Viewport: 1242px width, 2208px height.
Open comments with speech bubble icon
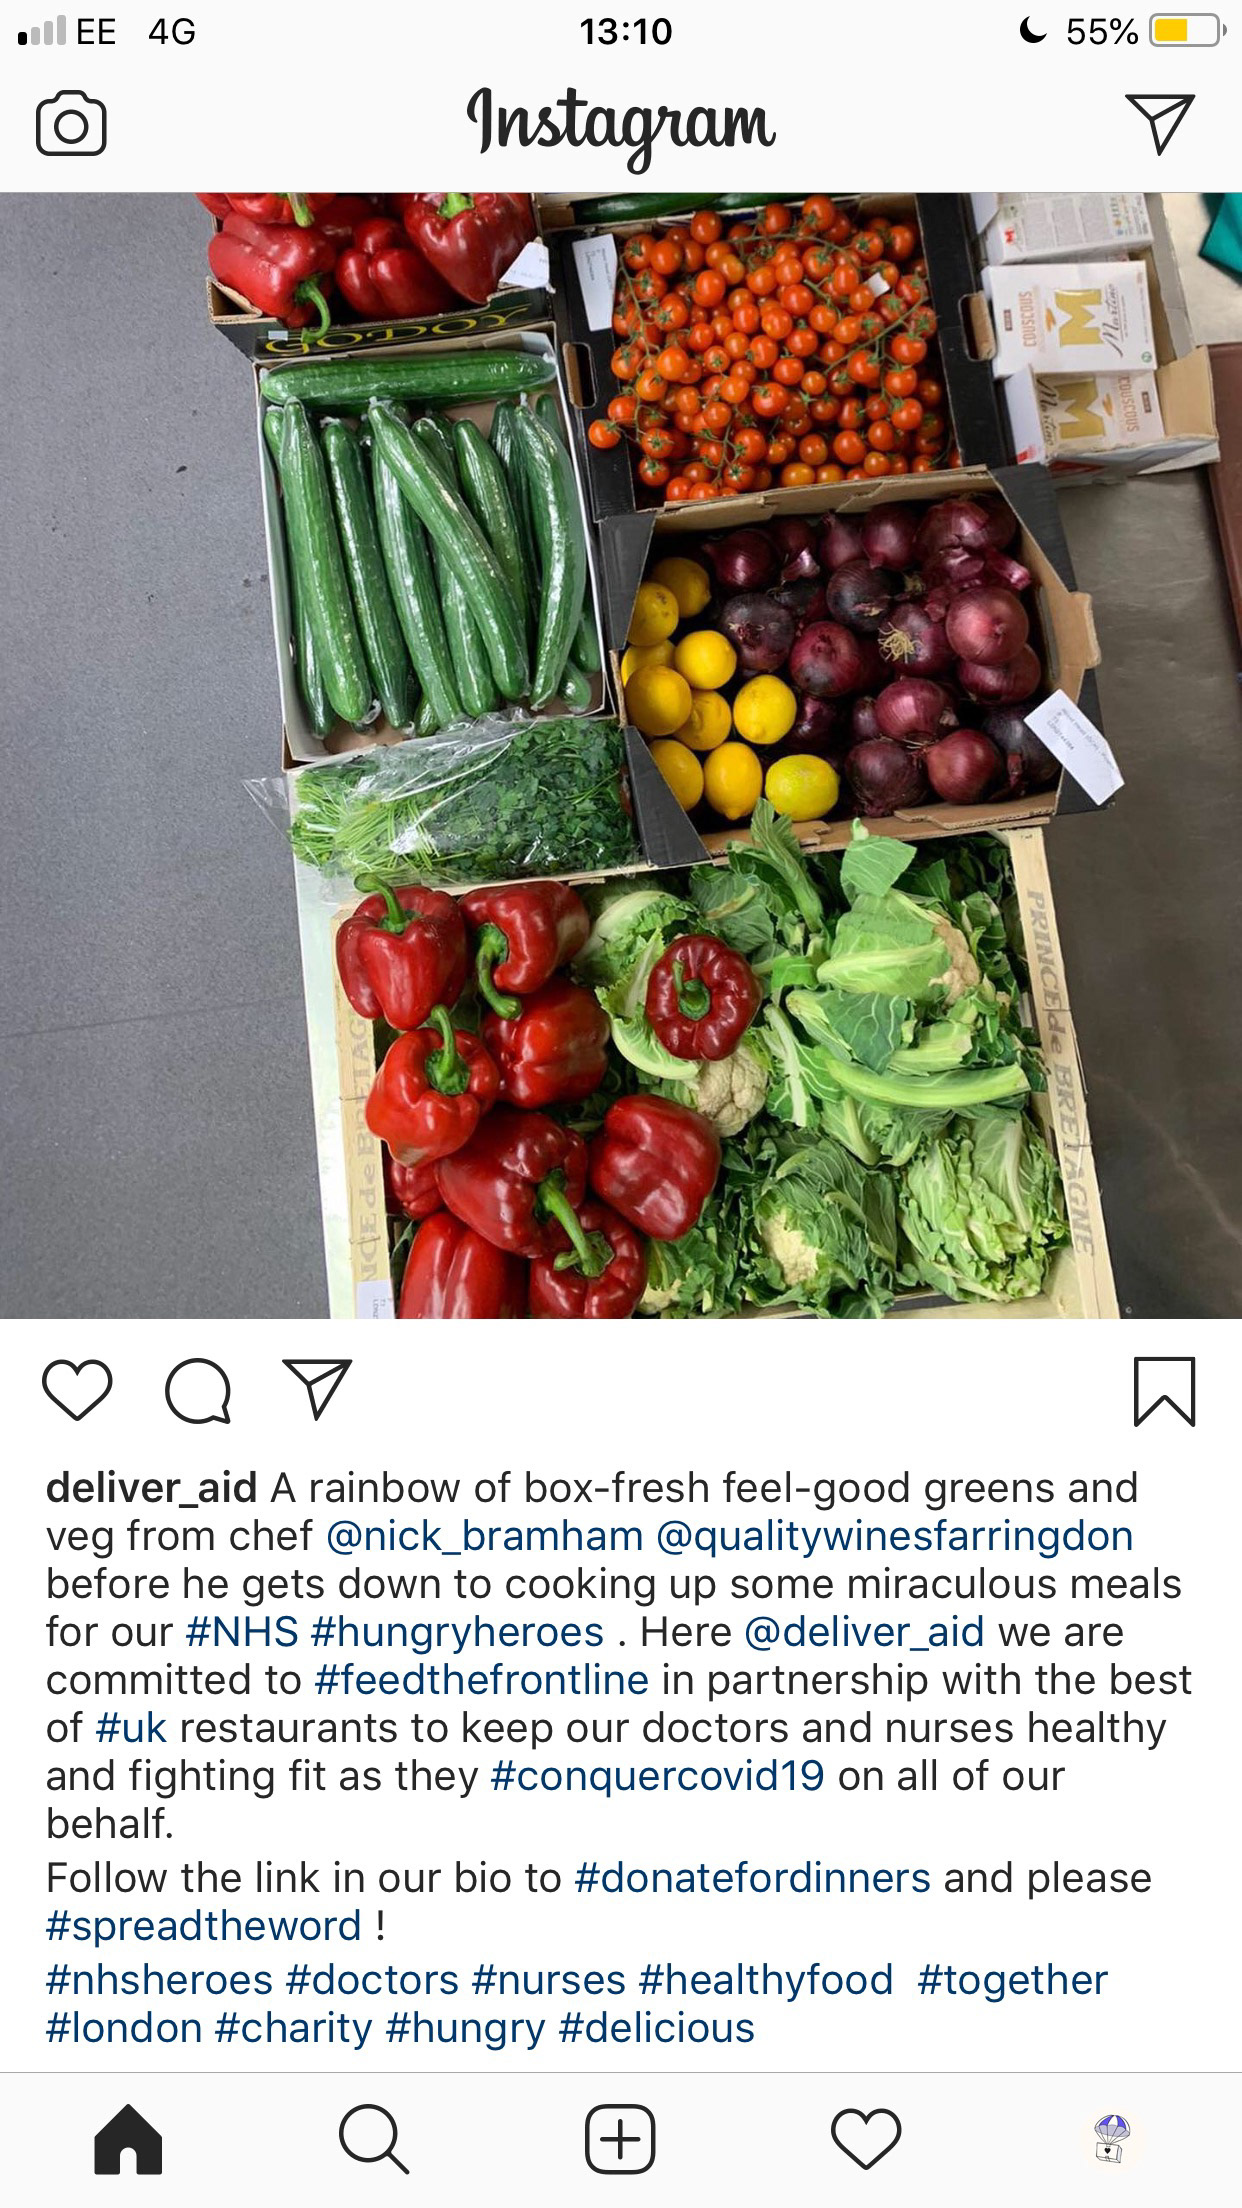point(198,1390)
